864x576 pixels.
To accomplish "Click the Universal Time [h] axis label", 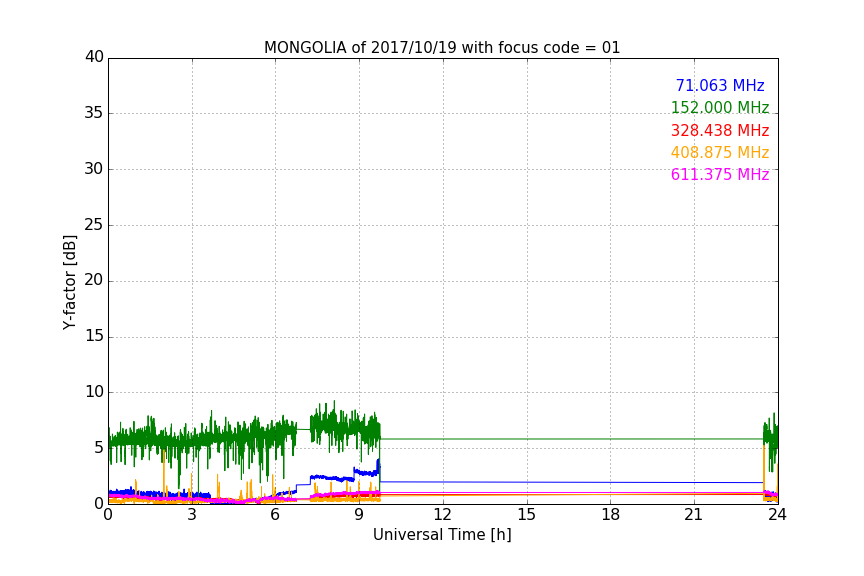I will pos(442,535).
